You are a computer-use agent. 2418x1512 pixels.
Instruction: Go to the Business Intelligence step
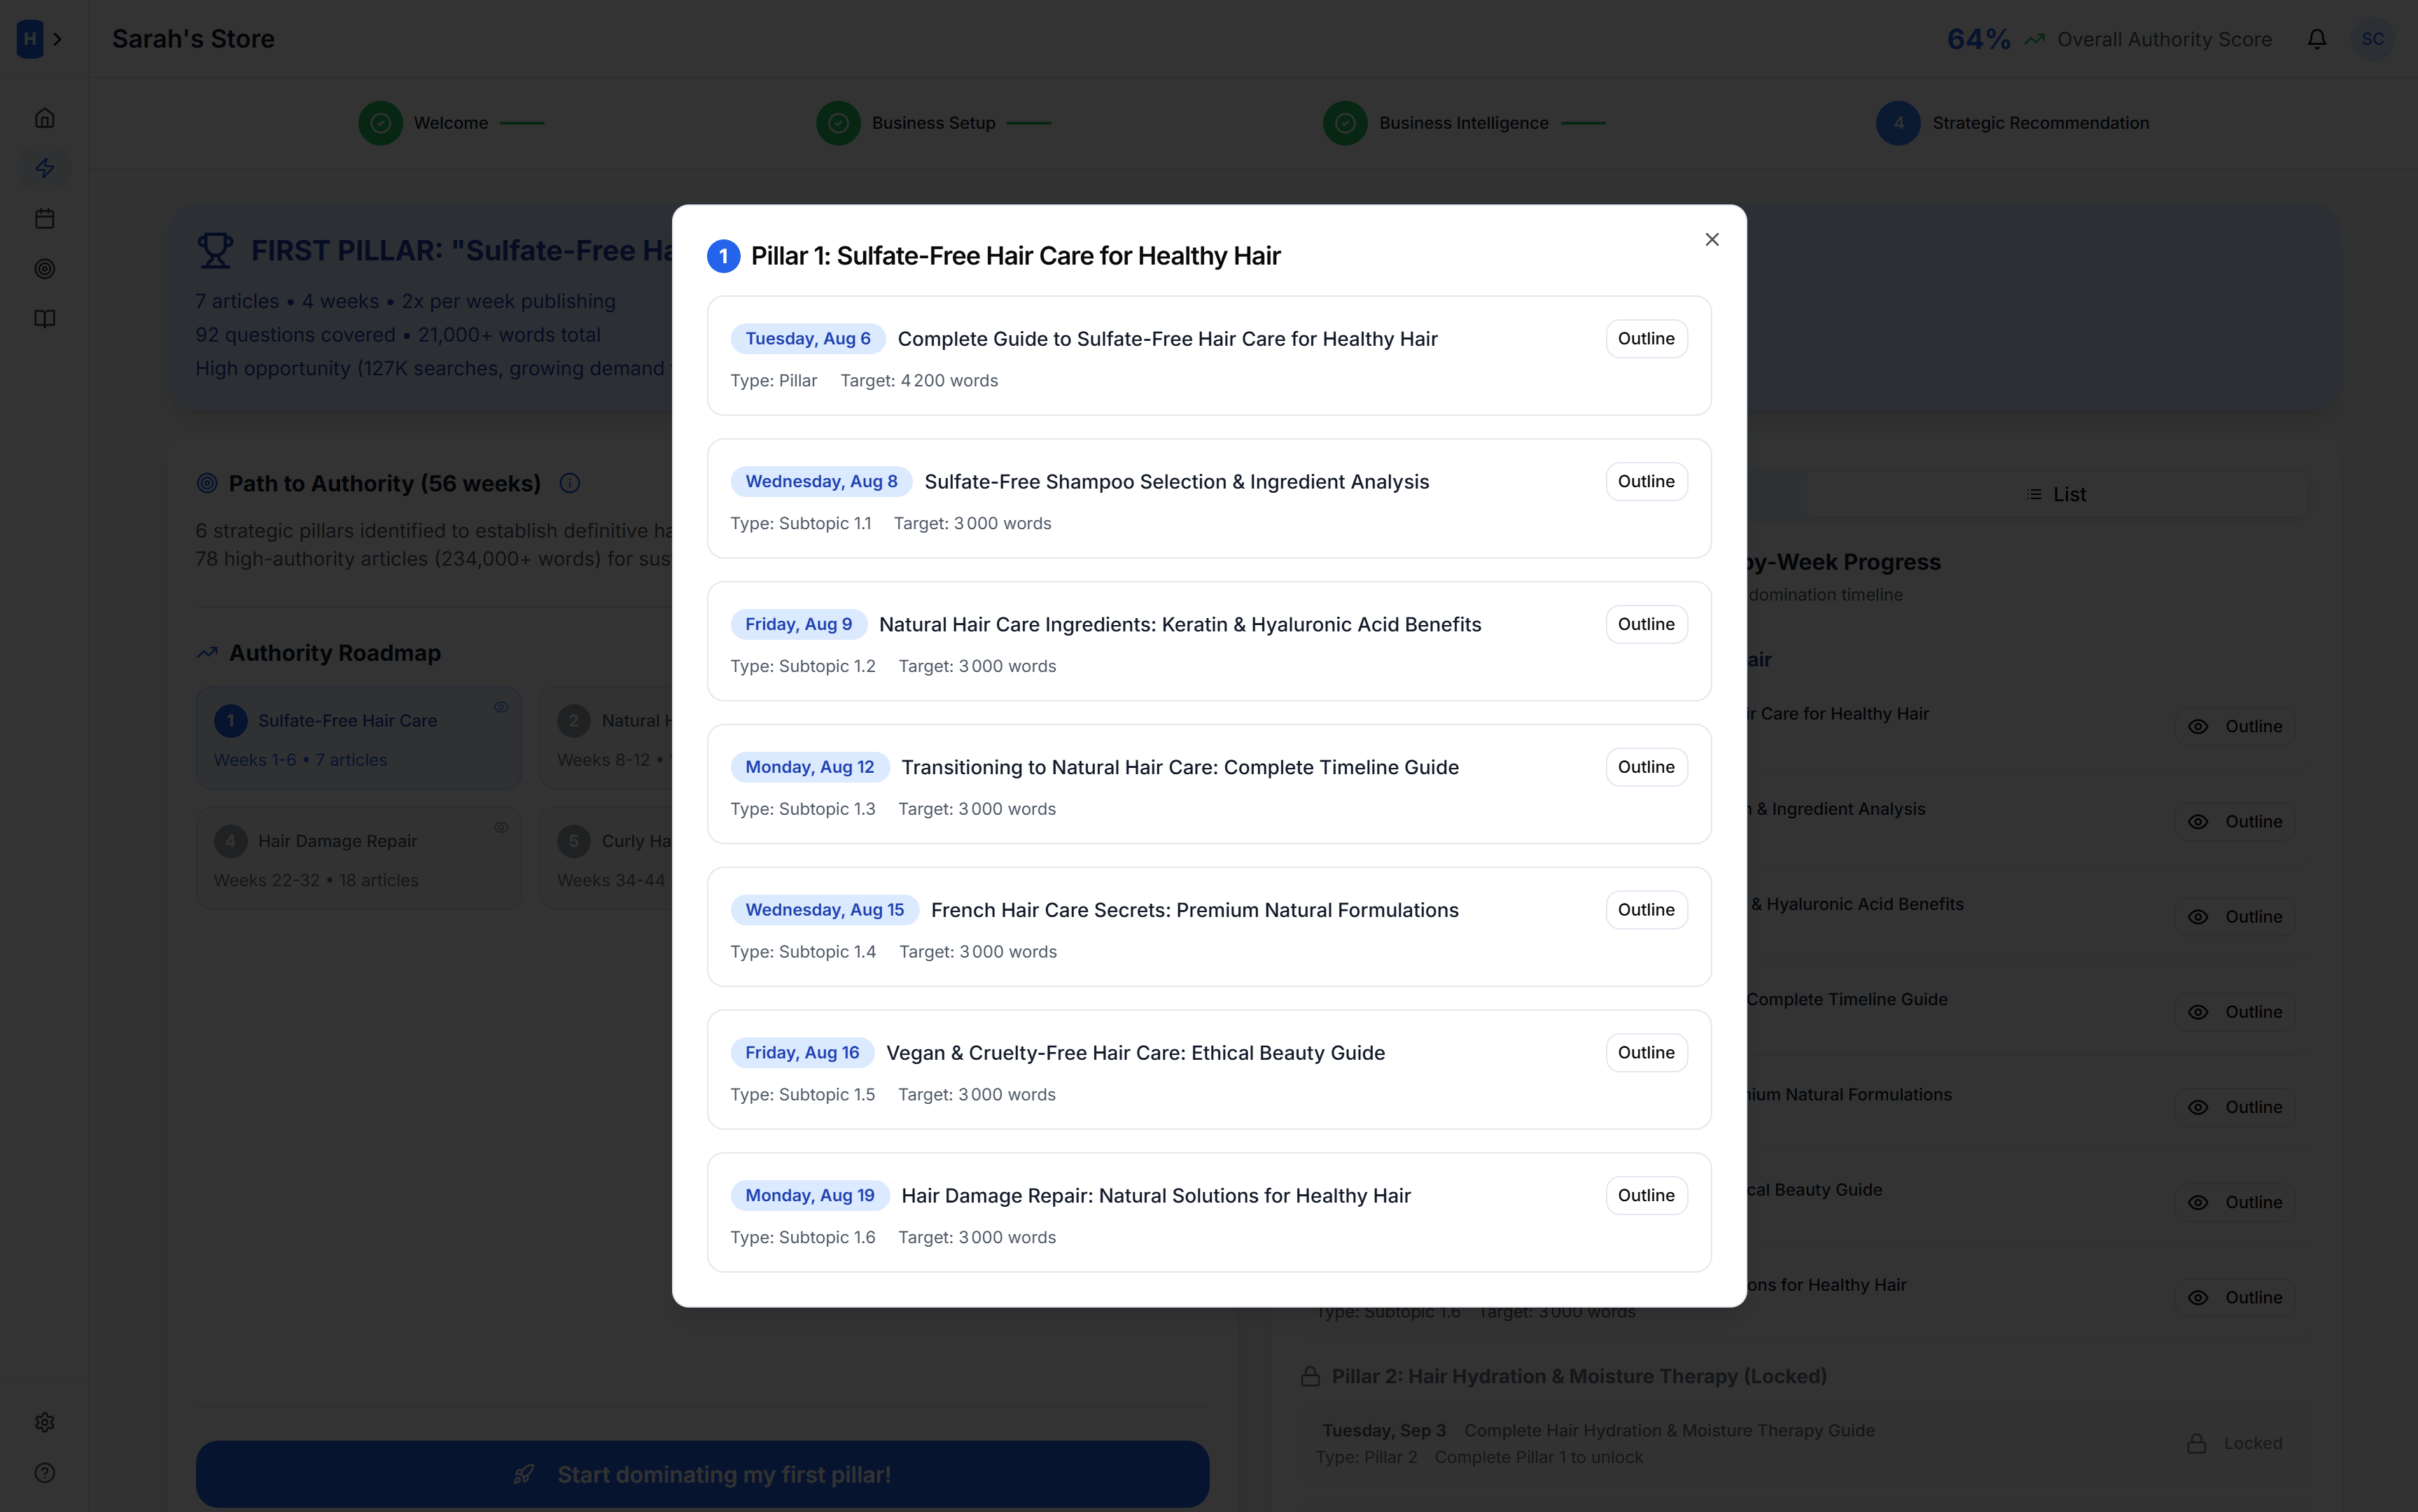1464,123
